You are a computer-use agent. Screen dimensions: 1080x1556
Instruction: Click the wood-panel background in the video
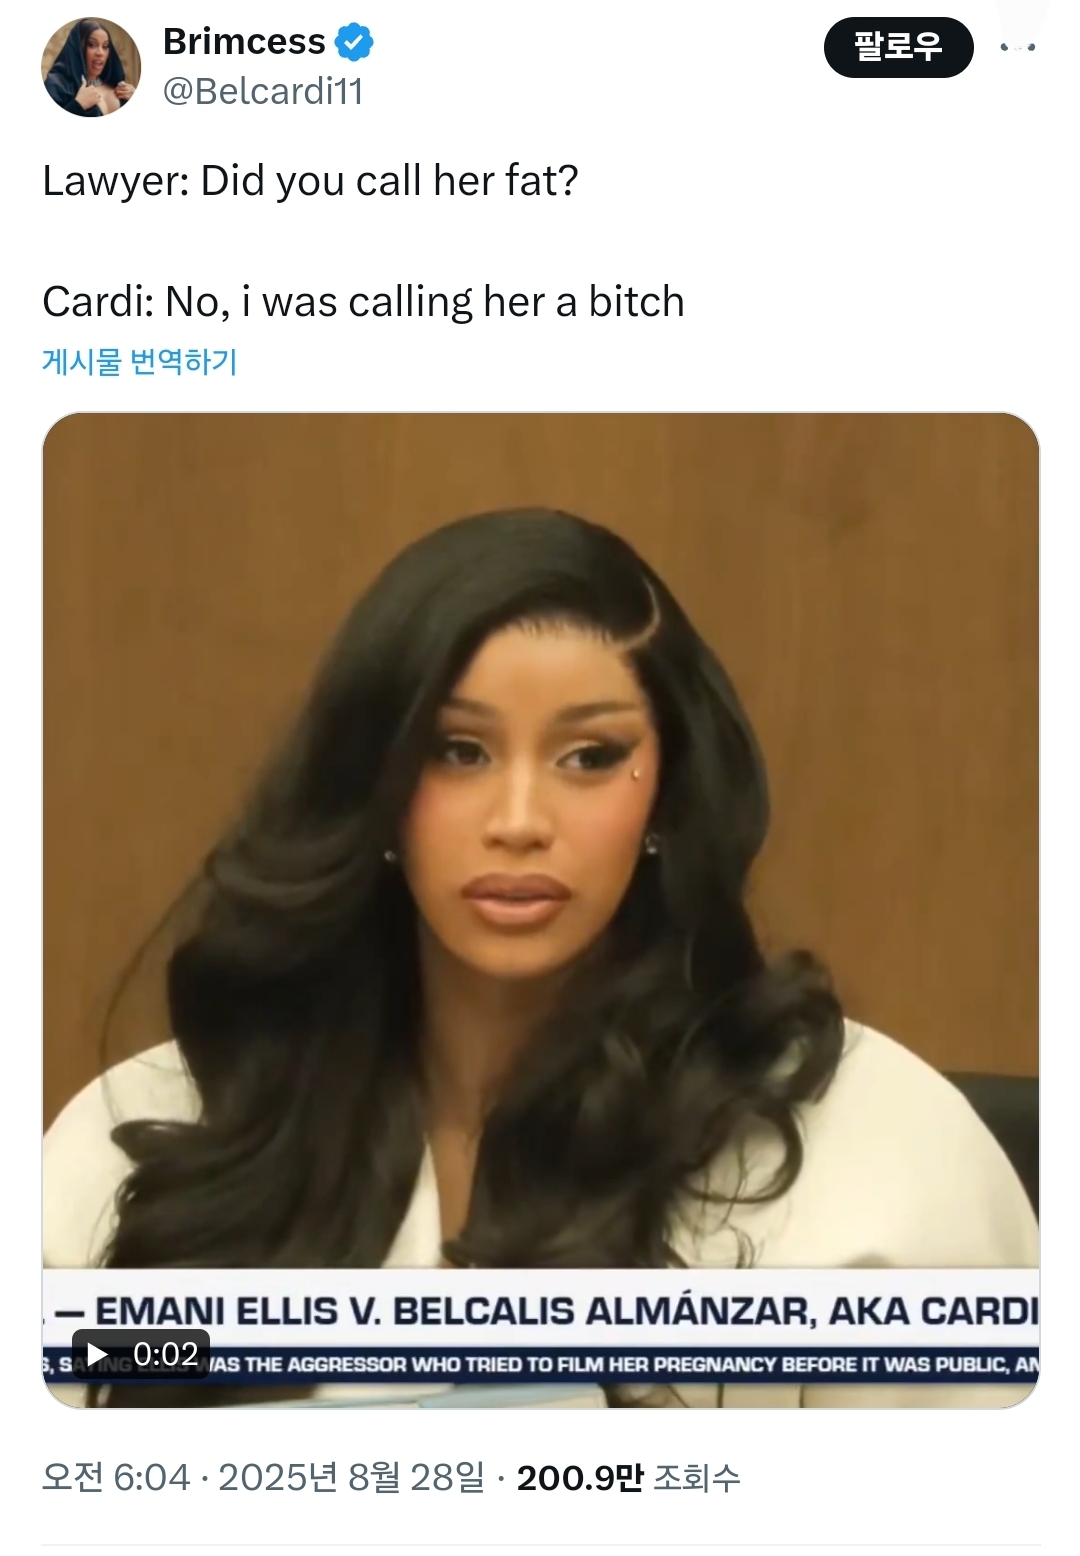200,560
